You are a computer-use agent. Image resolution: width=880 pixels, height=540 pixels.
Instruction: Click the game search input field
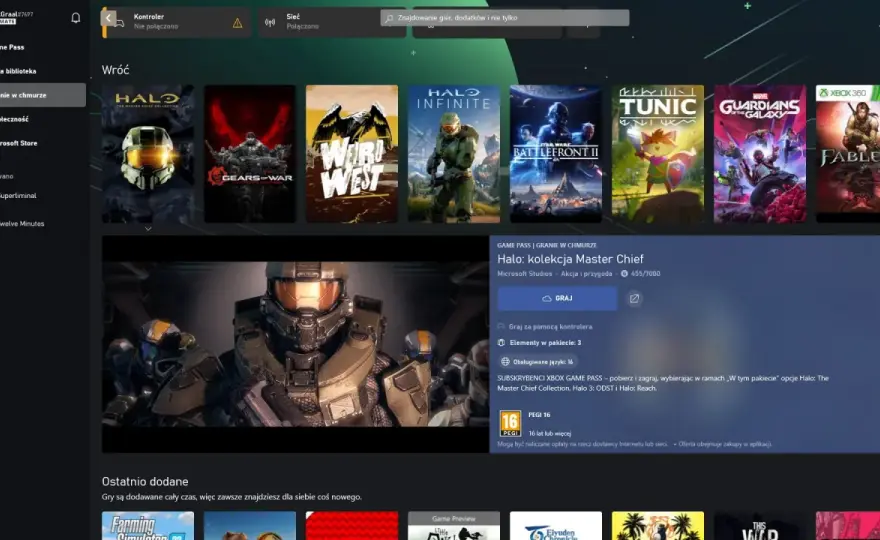505,18
